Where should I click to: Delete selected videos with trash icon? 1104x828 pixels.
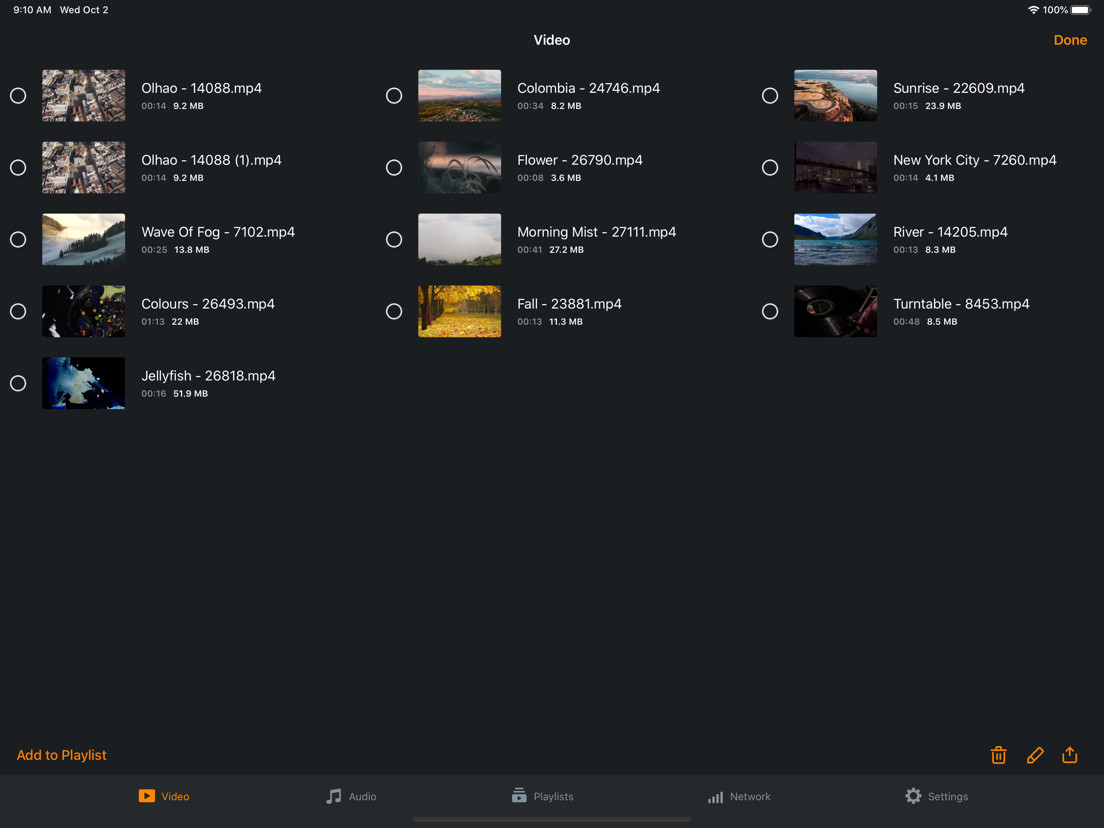[998, 755]
